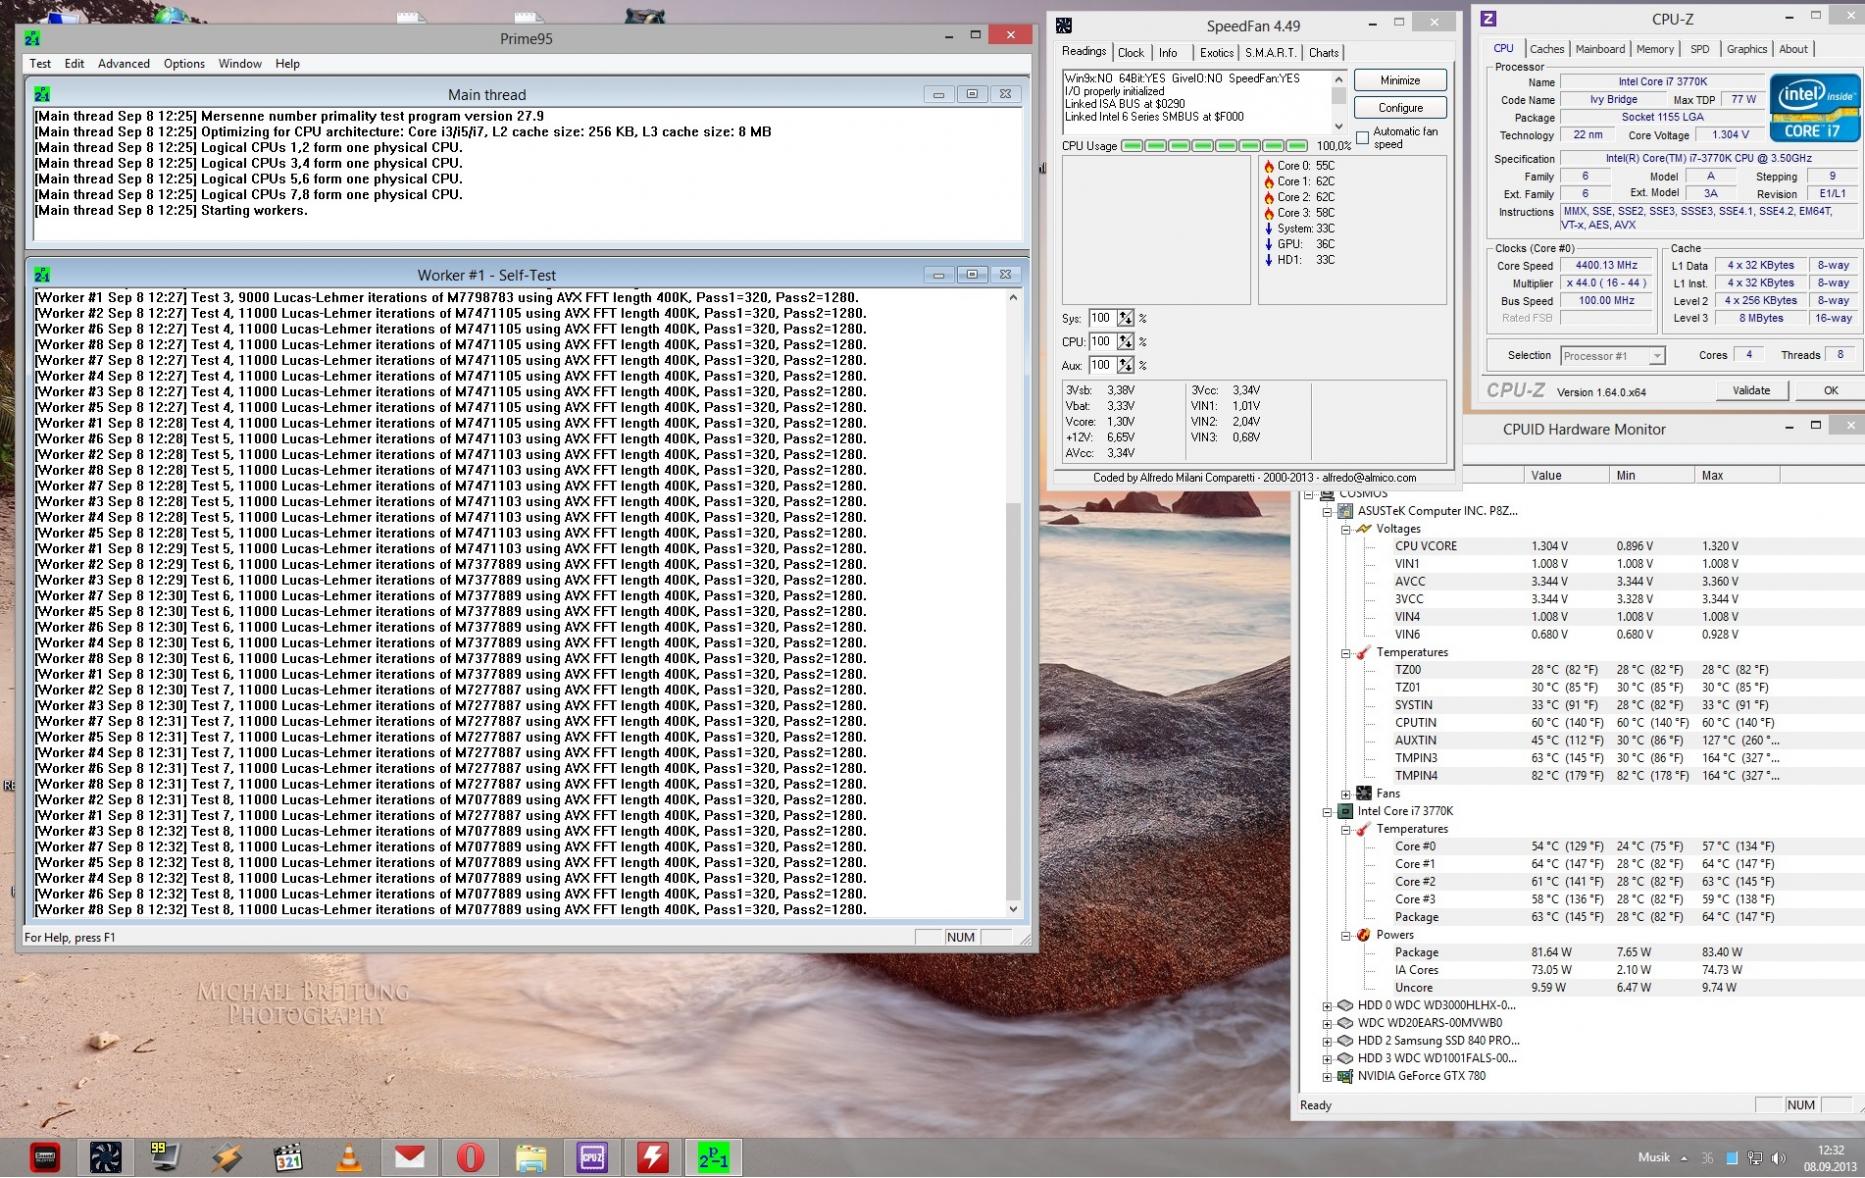Click the Voltages lightning icon in Hardware Monitor
Image resolution: width=1865 pixels, height=1178 pixels.
[1364, 529]
